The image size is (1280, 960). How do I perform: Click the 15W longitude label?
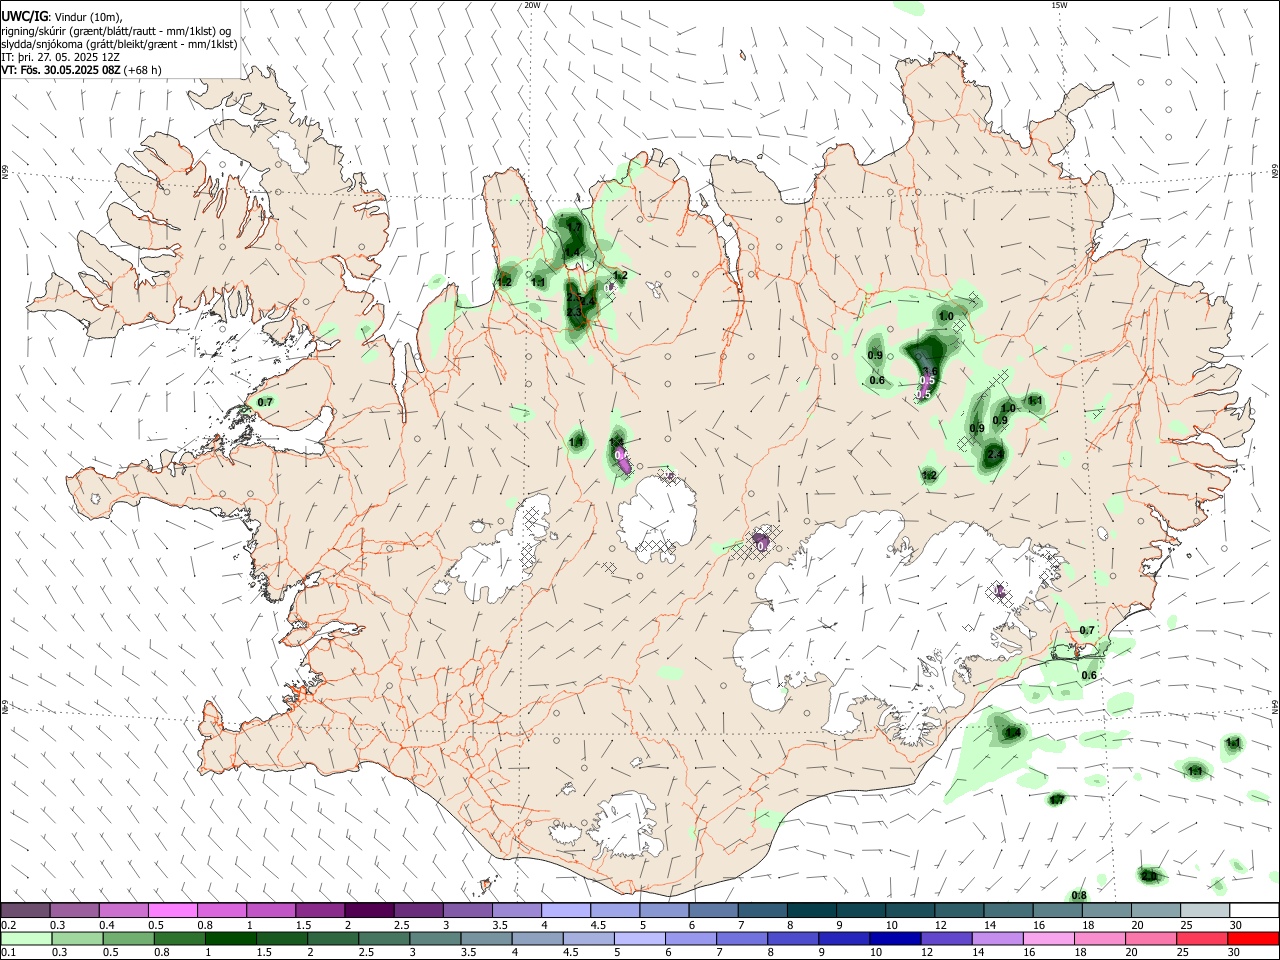[x=1060, y=5]
